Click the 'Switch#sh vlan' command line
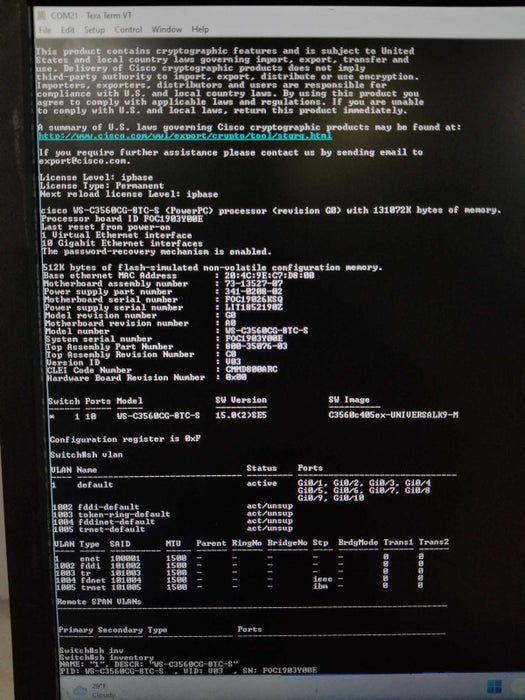Screen dimensions: 525x700 click(86, 455)
